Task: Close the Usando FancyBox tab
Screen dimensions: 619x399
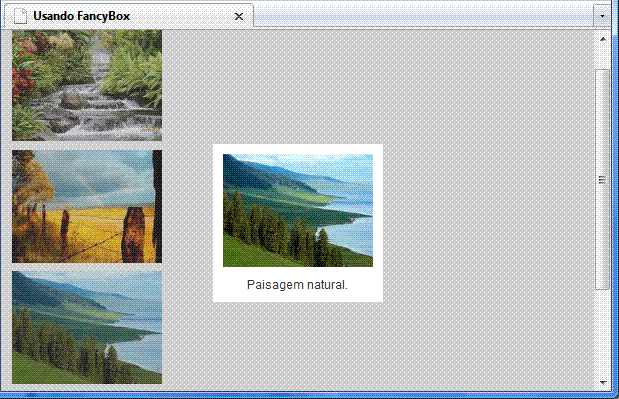Action: (239, 17)
